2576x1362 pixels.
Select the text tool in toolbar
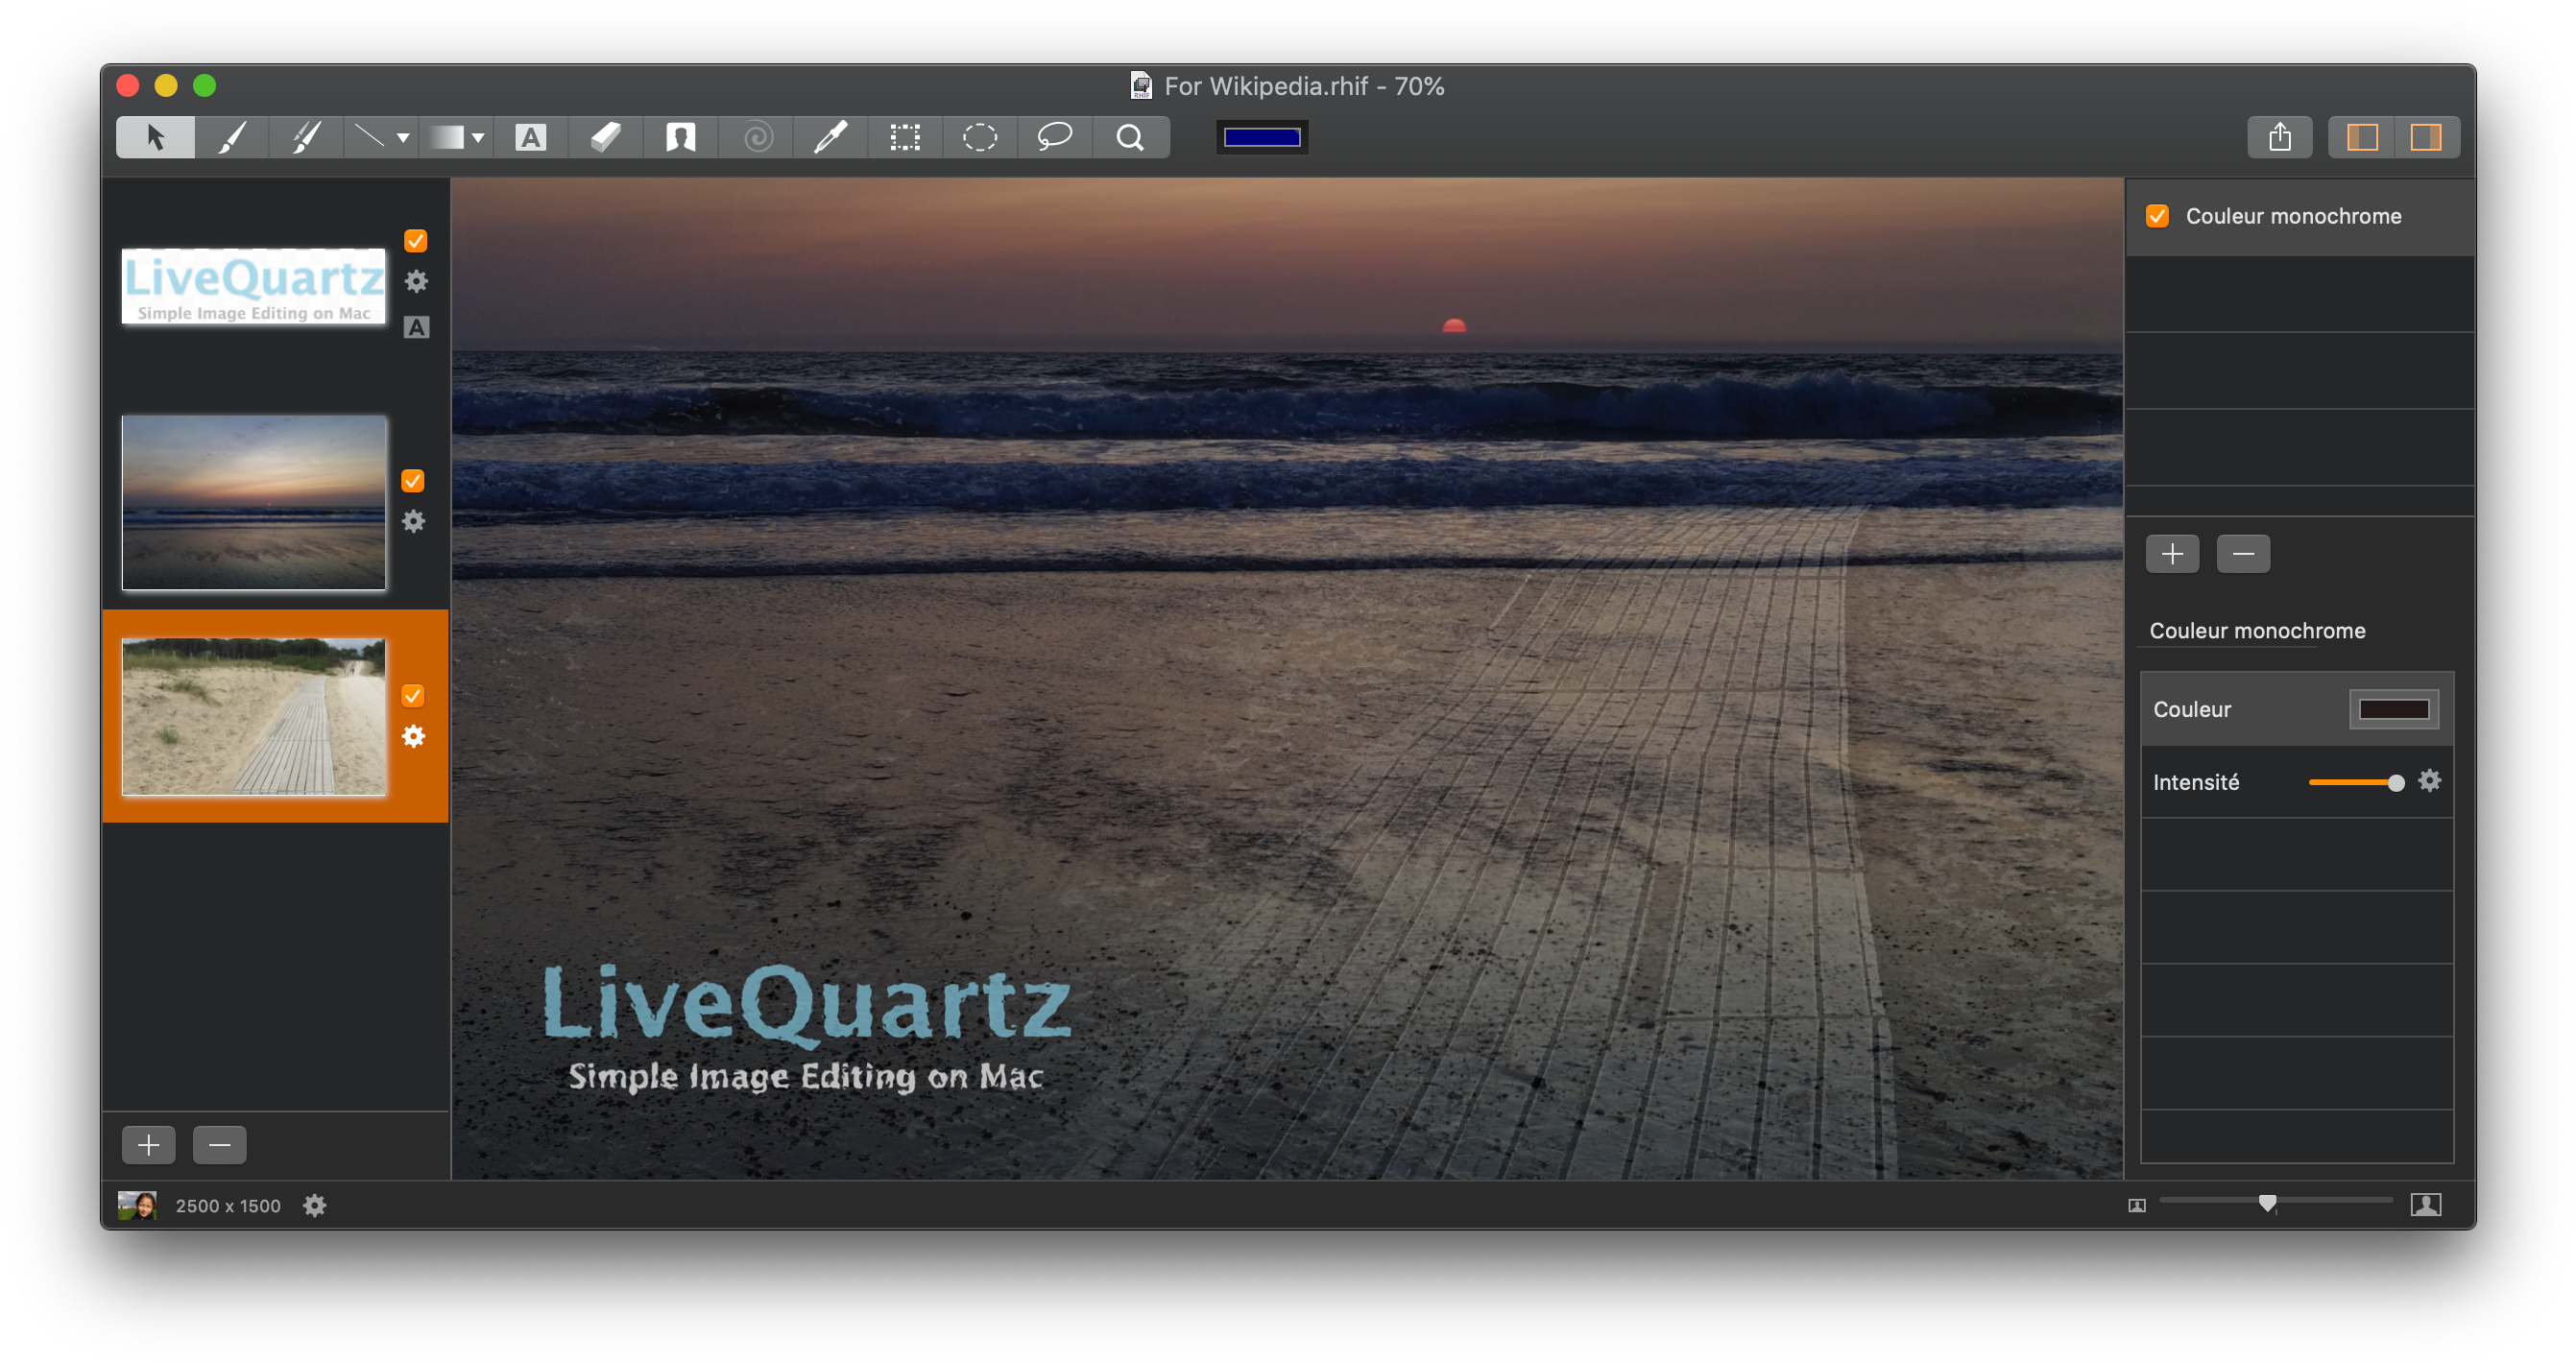(530, 137)
